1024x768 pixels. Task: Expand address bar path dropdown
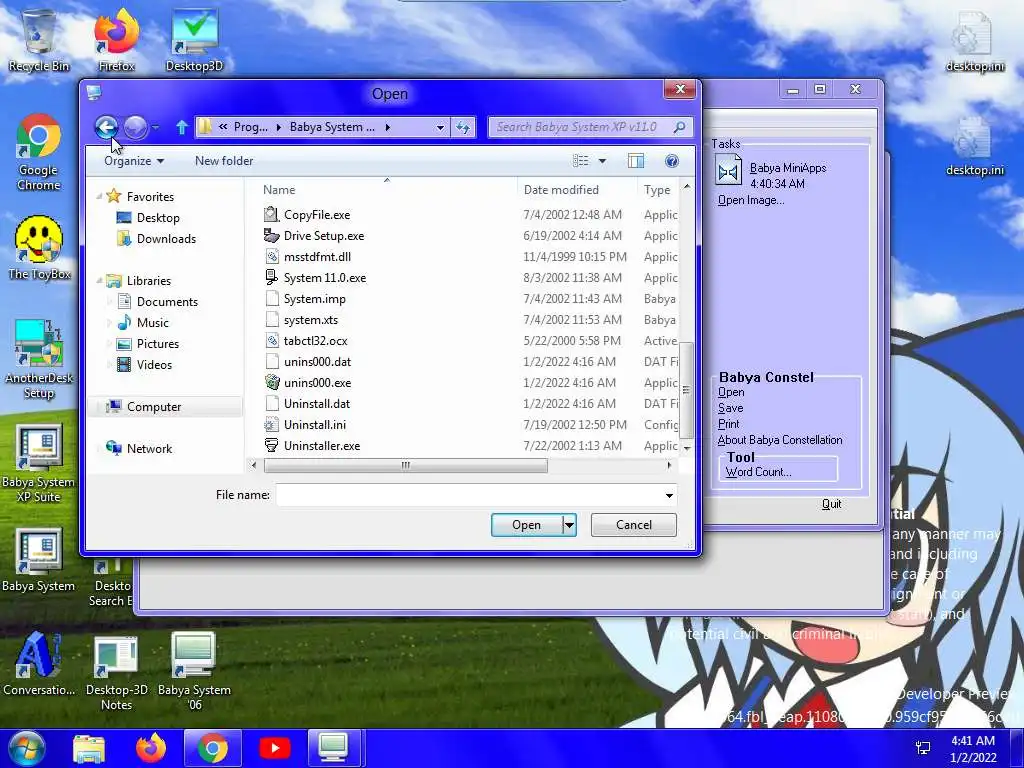(x=440, y=127)
